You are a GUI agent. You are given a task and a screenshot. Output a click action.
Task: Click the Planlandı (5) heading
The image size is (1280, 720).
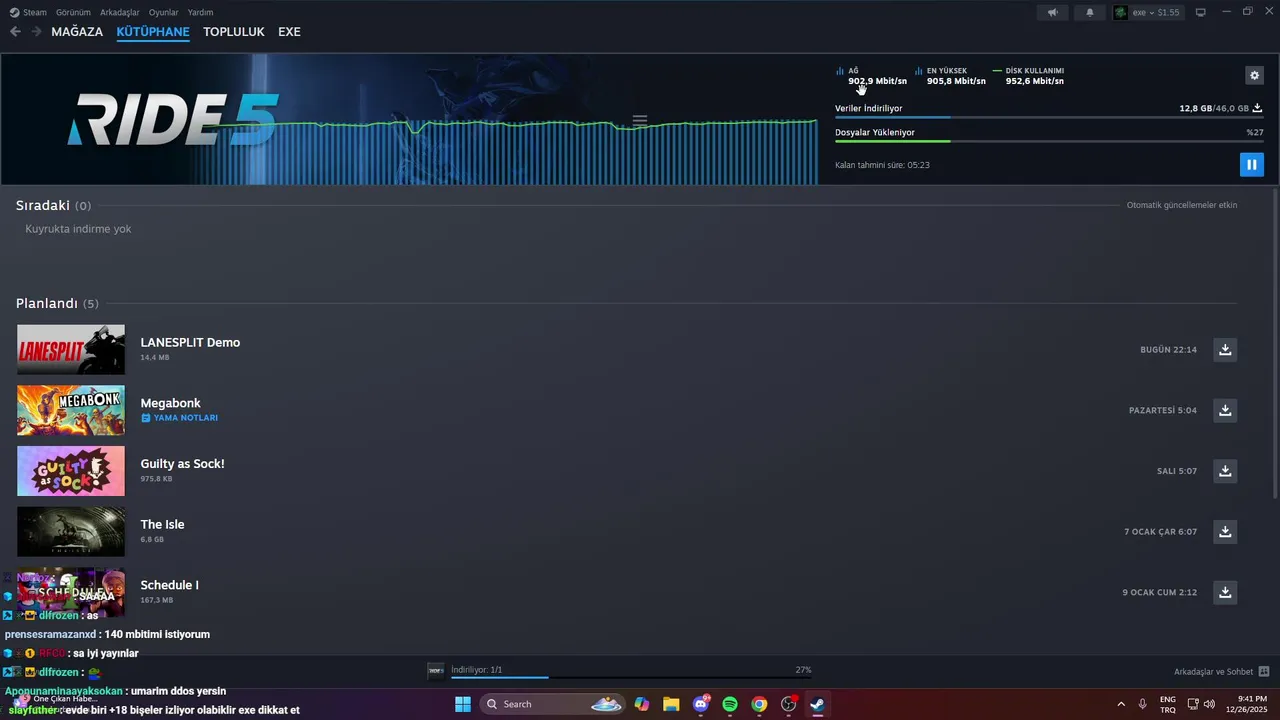pyautogui.click(x=57, y=303)
